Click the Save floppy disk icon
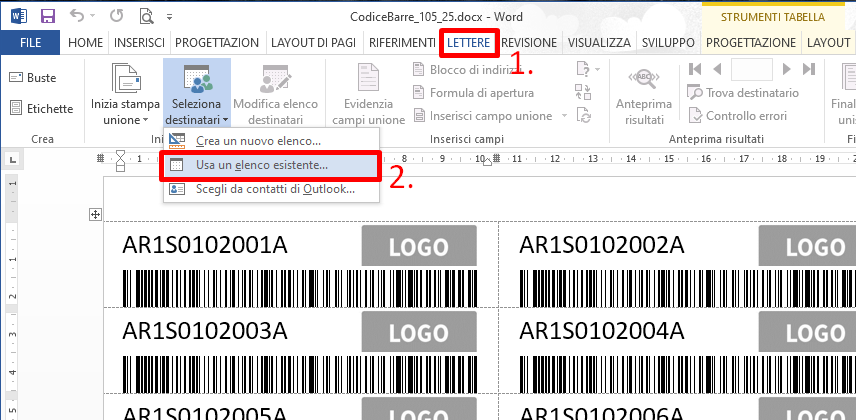 (x=48, y=16)
